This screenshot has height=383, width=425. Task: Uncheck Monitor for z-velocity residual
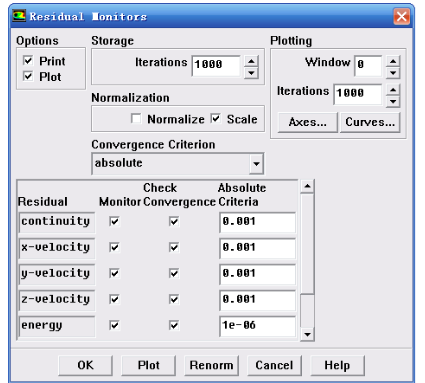click(114, 299)
